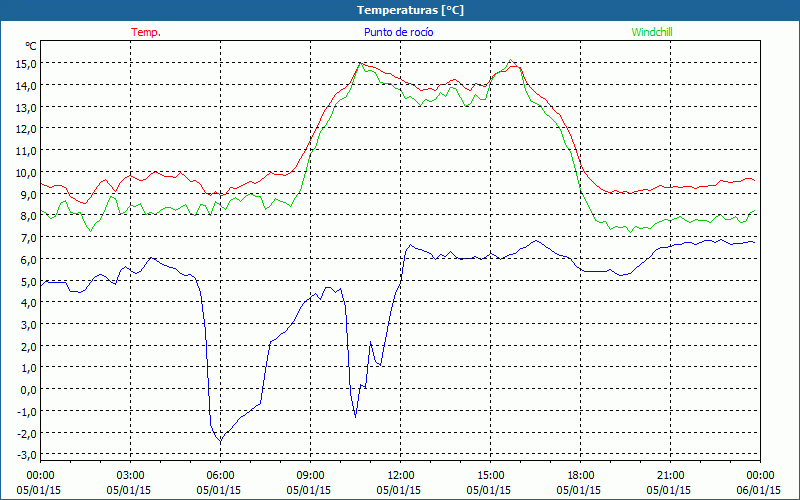Click the 15:00 time axis label
The height and width of the screenshot is (500, 800).
coord(490,475)
